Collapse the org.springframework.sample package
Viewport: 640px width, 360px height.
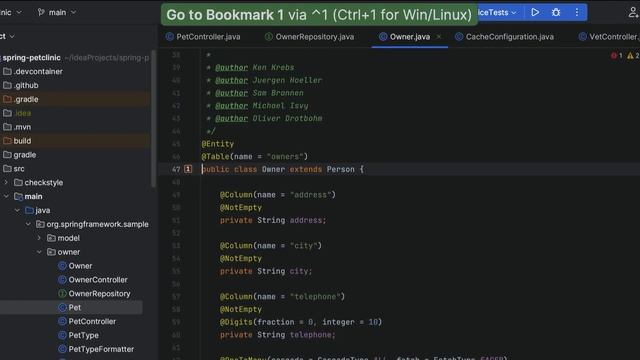click(x=28, y=224)
